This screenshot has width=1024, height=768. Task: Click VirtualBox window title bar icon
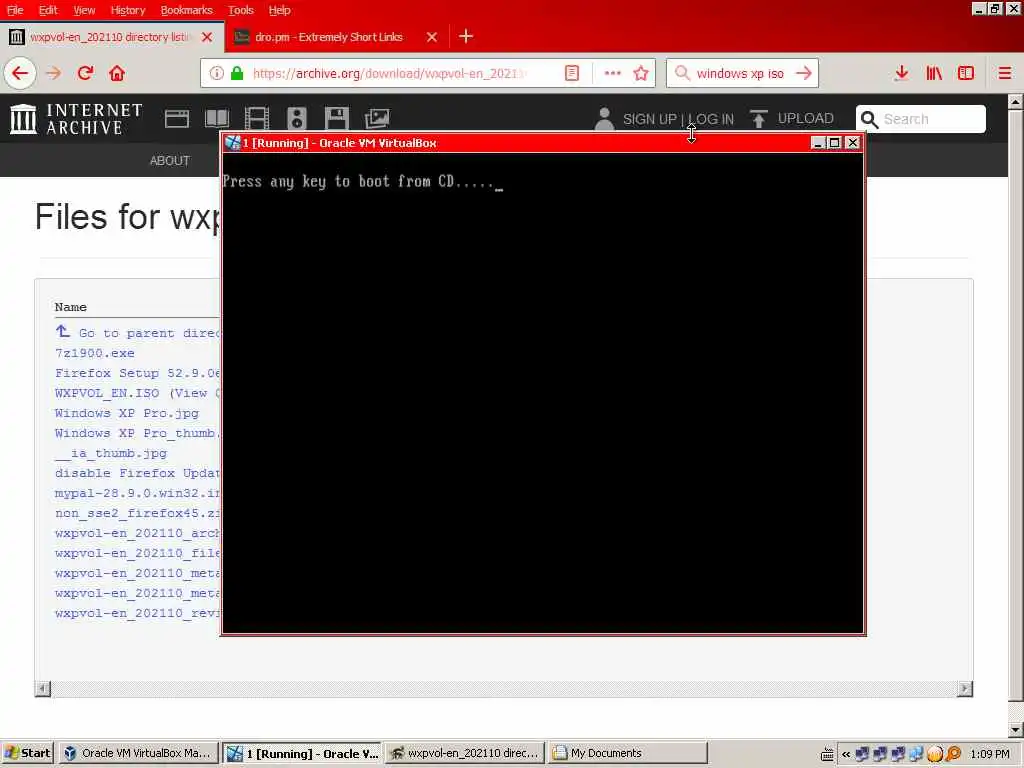point(232,142)
